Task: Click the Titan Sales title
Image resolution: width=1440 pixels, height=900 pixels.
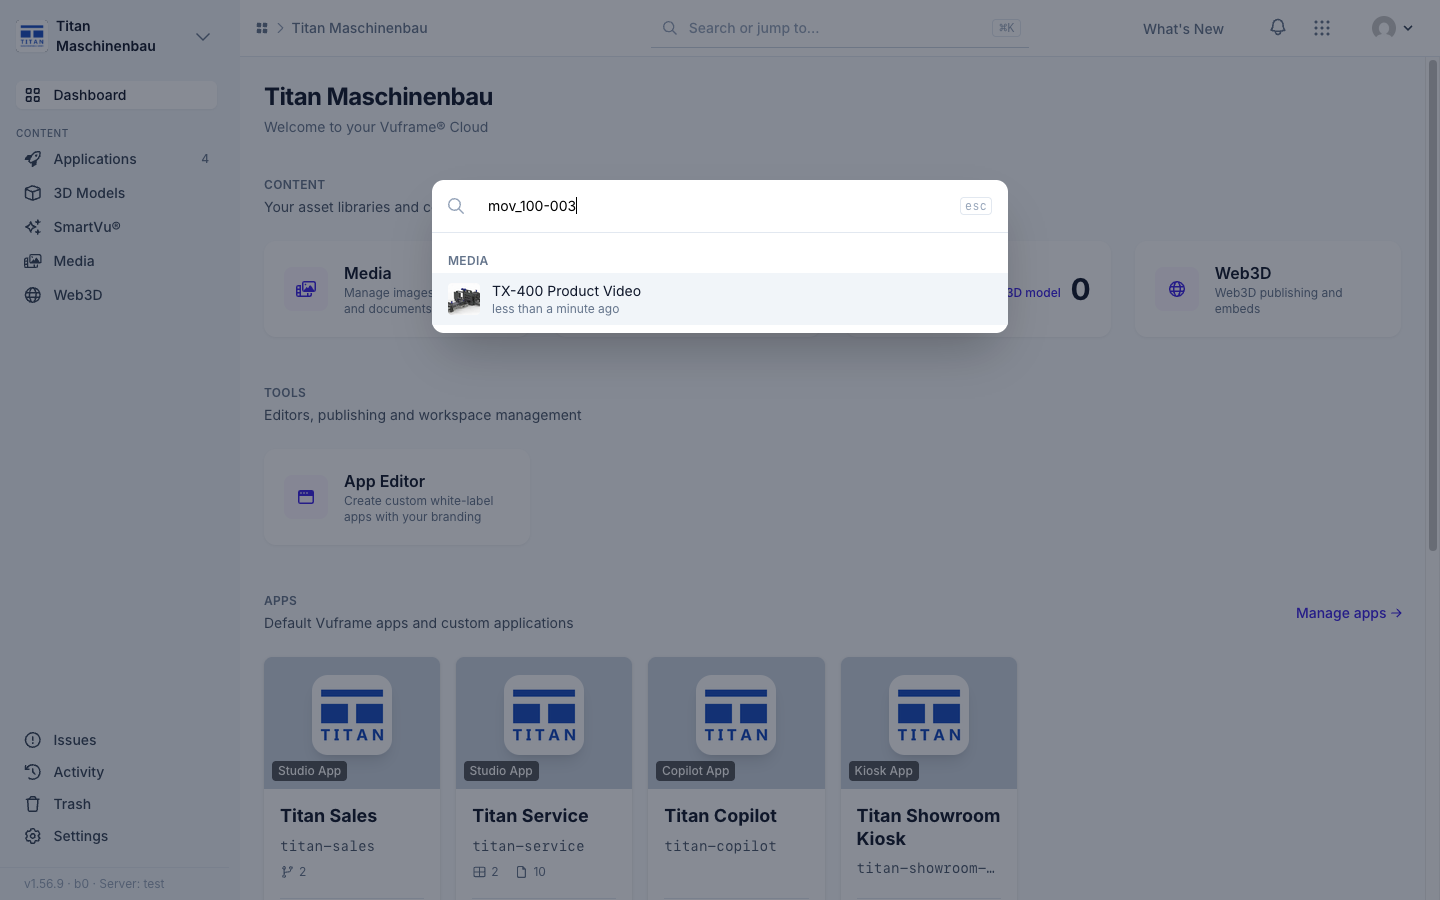Action: pyautogui.click(x=329, y=816)
